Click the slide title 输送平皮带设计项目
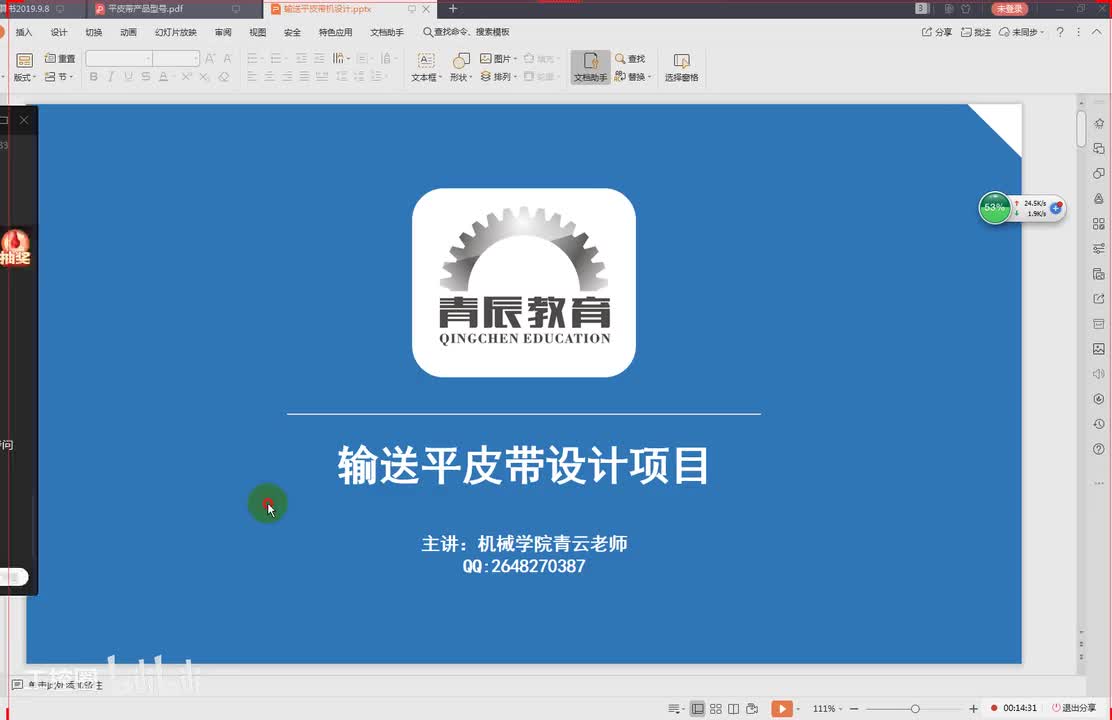This screenshot has height=720, width=1112. pyautogui.click(x=523, y=465)
